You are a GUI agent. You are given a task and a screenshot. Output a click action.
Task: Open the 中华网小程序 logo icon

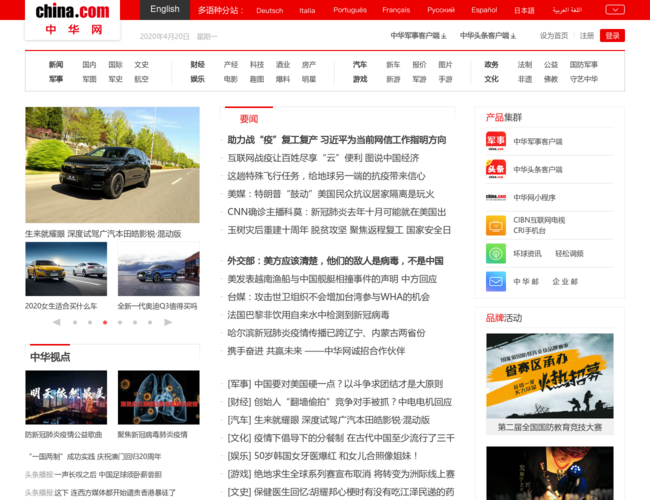(x=496, y=197)
